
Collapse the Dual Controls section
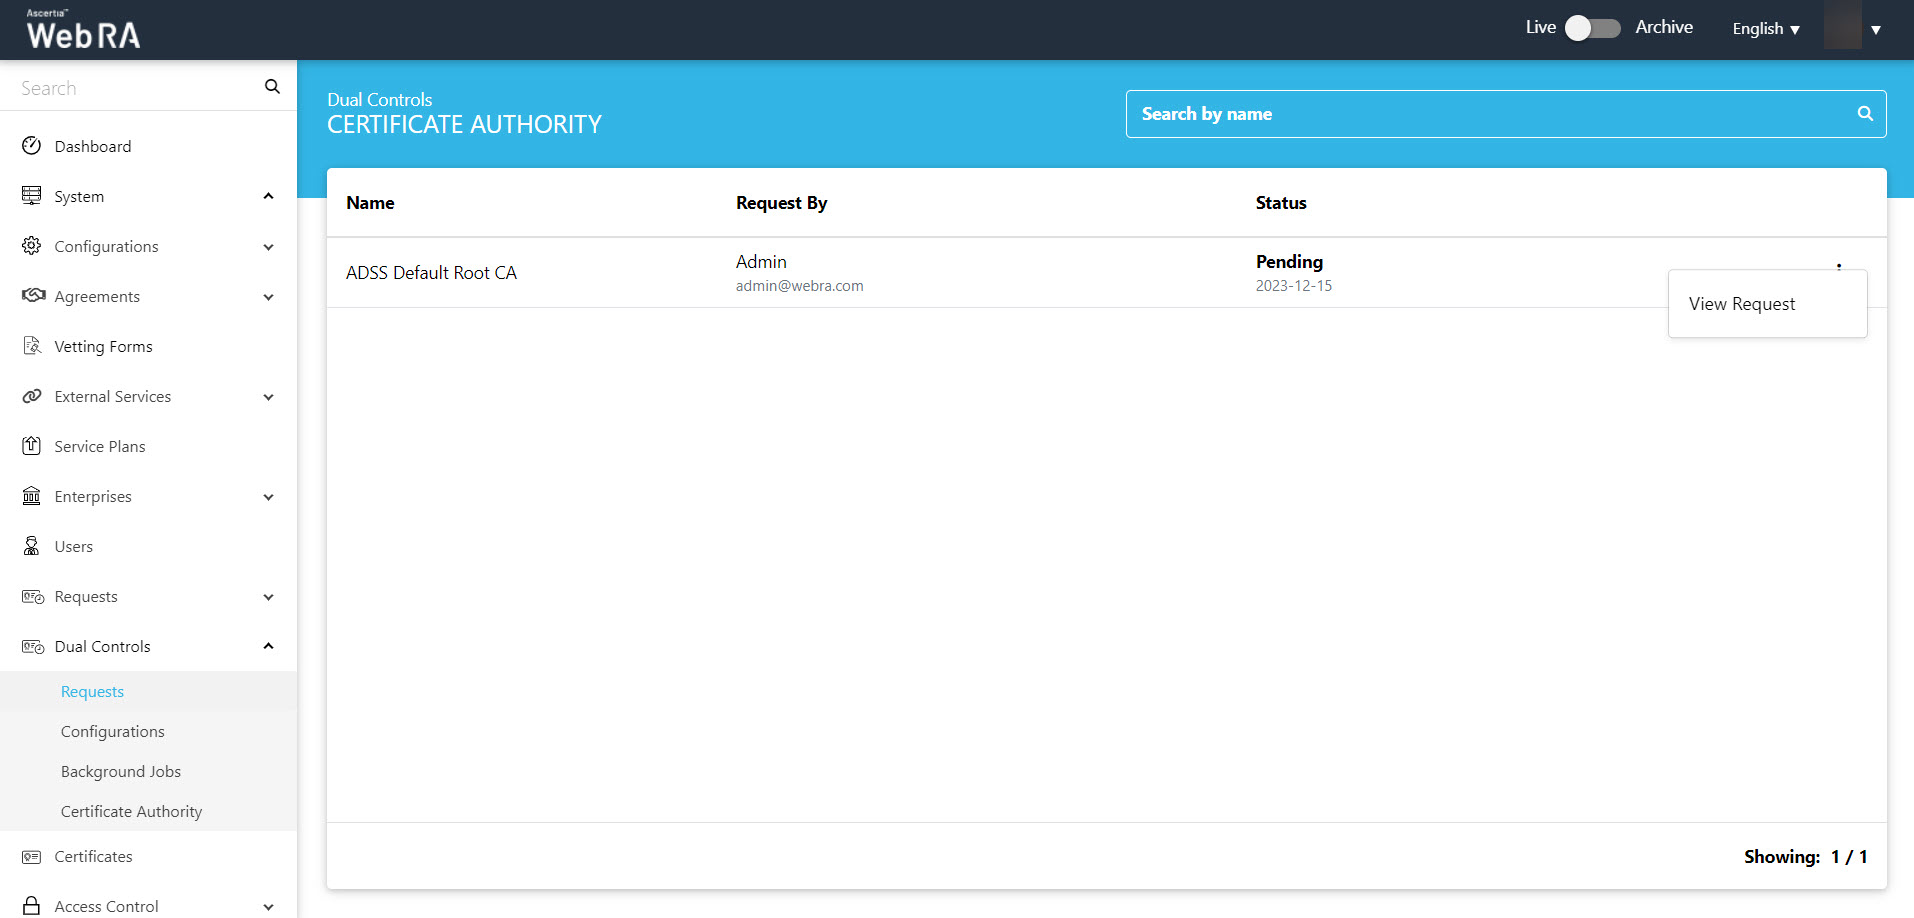[x=268, y=646]
